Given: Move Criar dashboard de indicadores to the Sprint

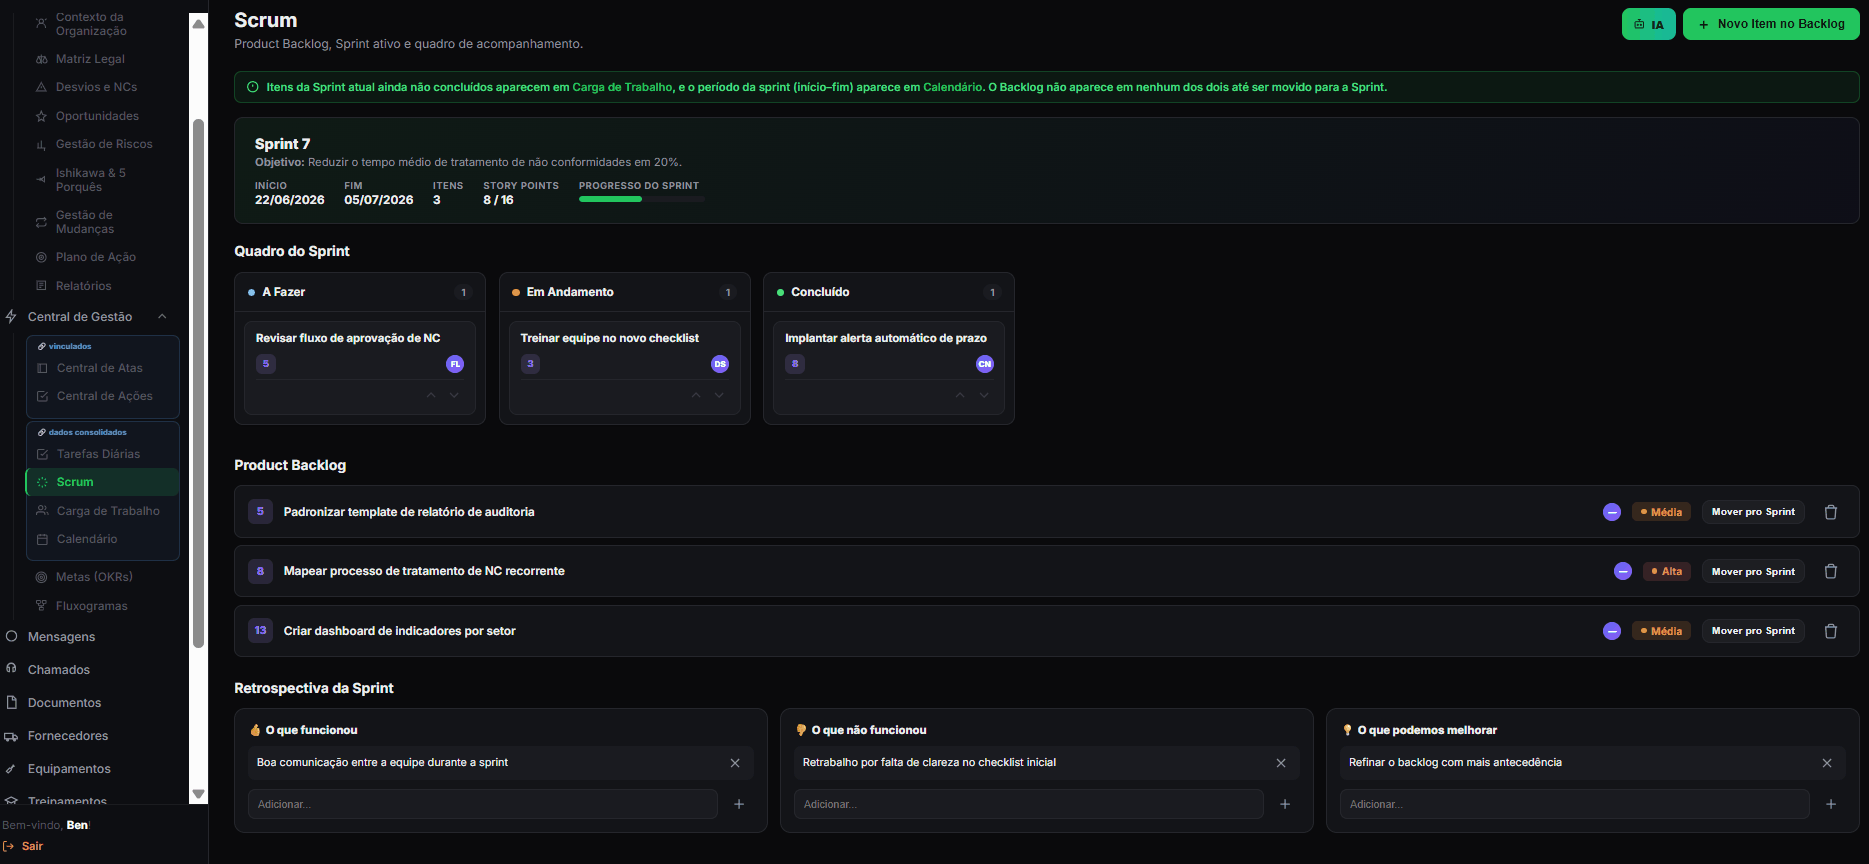Looking at the screenshot, I should click(1753, 631).
